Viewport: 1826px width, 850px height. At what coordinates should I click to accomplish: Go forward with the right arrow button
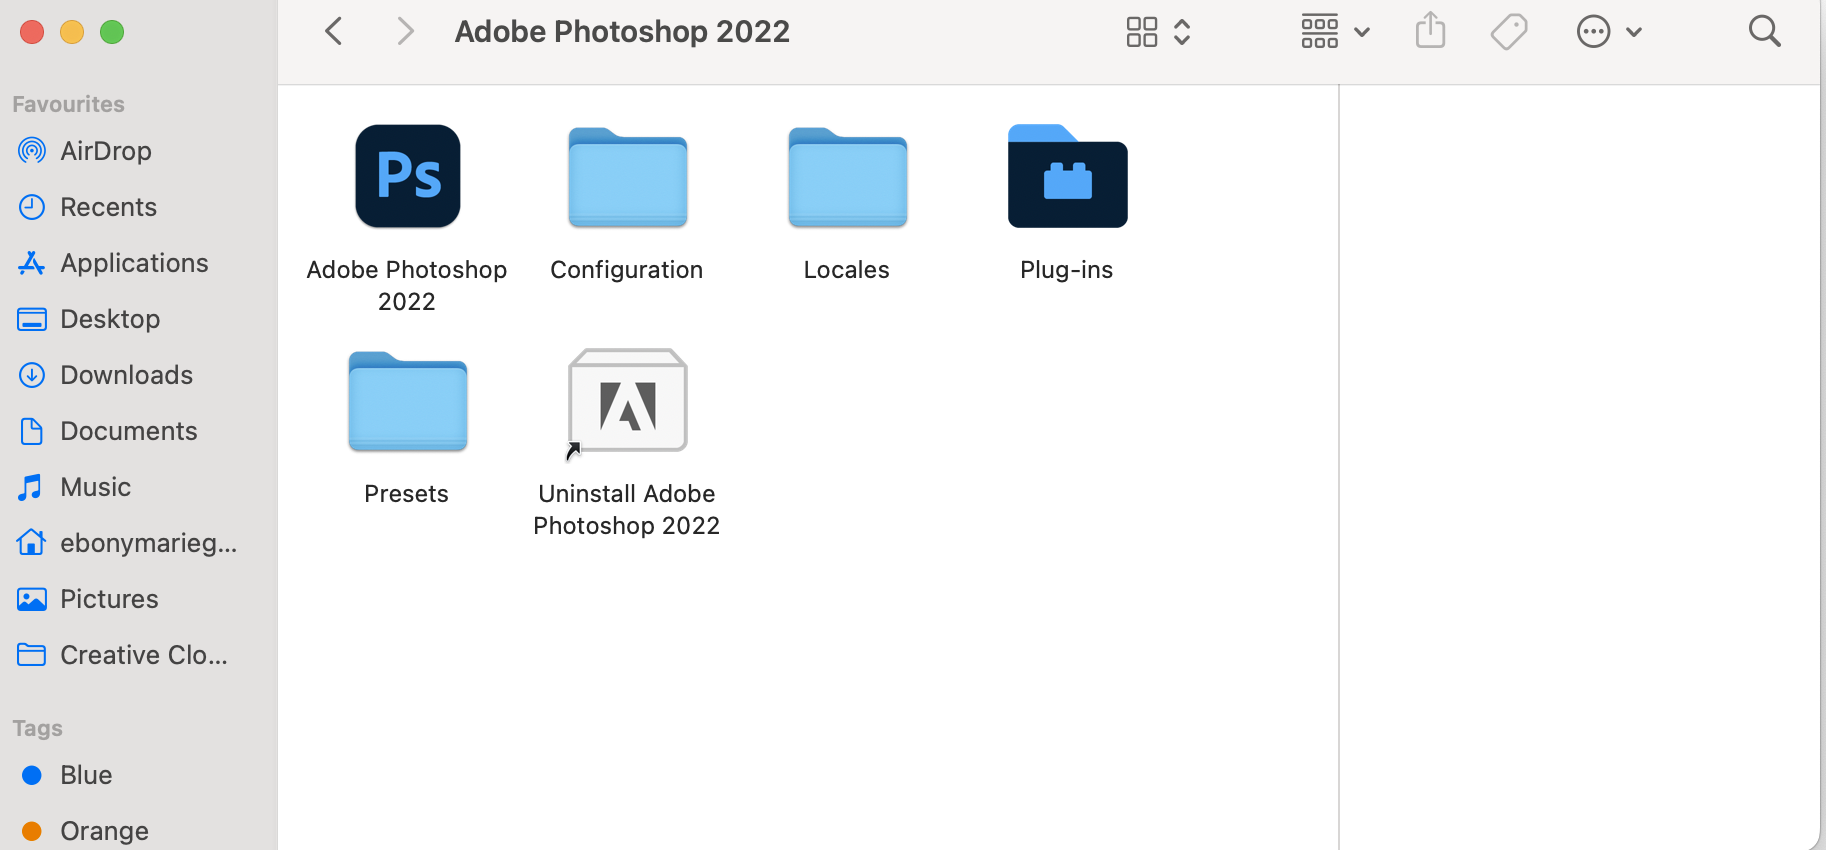405,31
